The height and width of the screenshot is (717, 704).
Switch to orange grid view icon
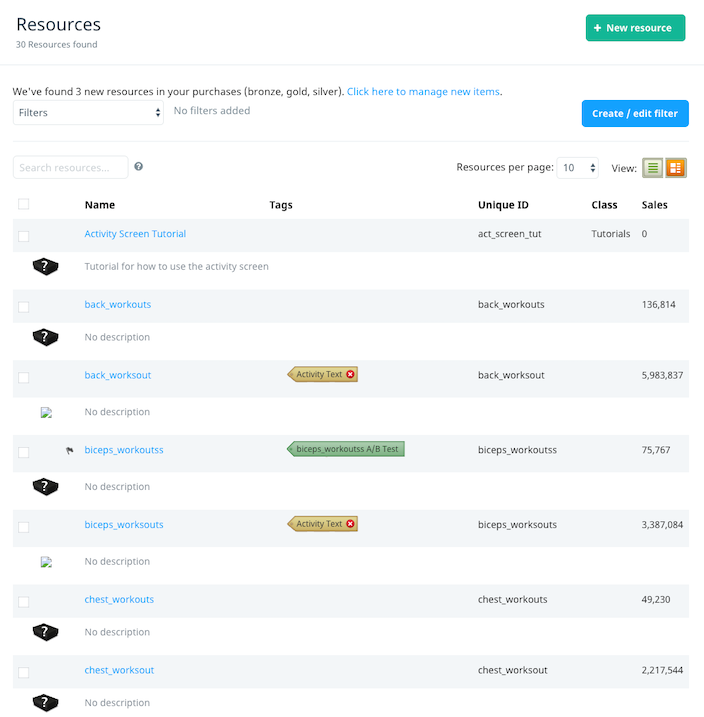tap(676, 168)
